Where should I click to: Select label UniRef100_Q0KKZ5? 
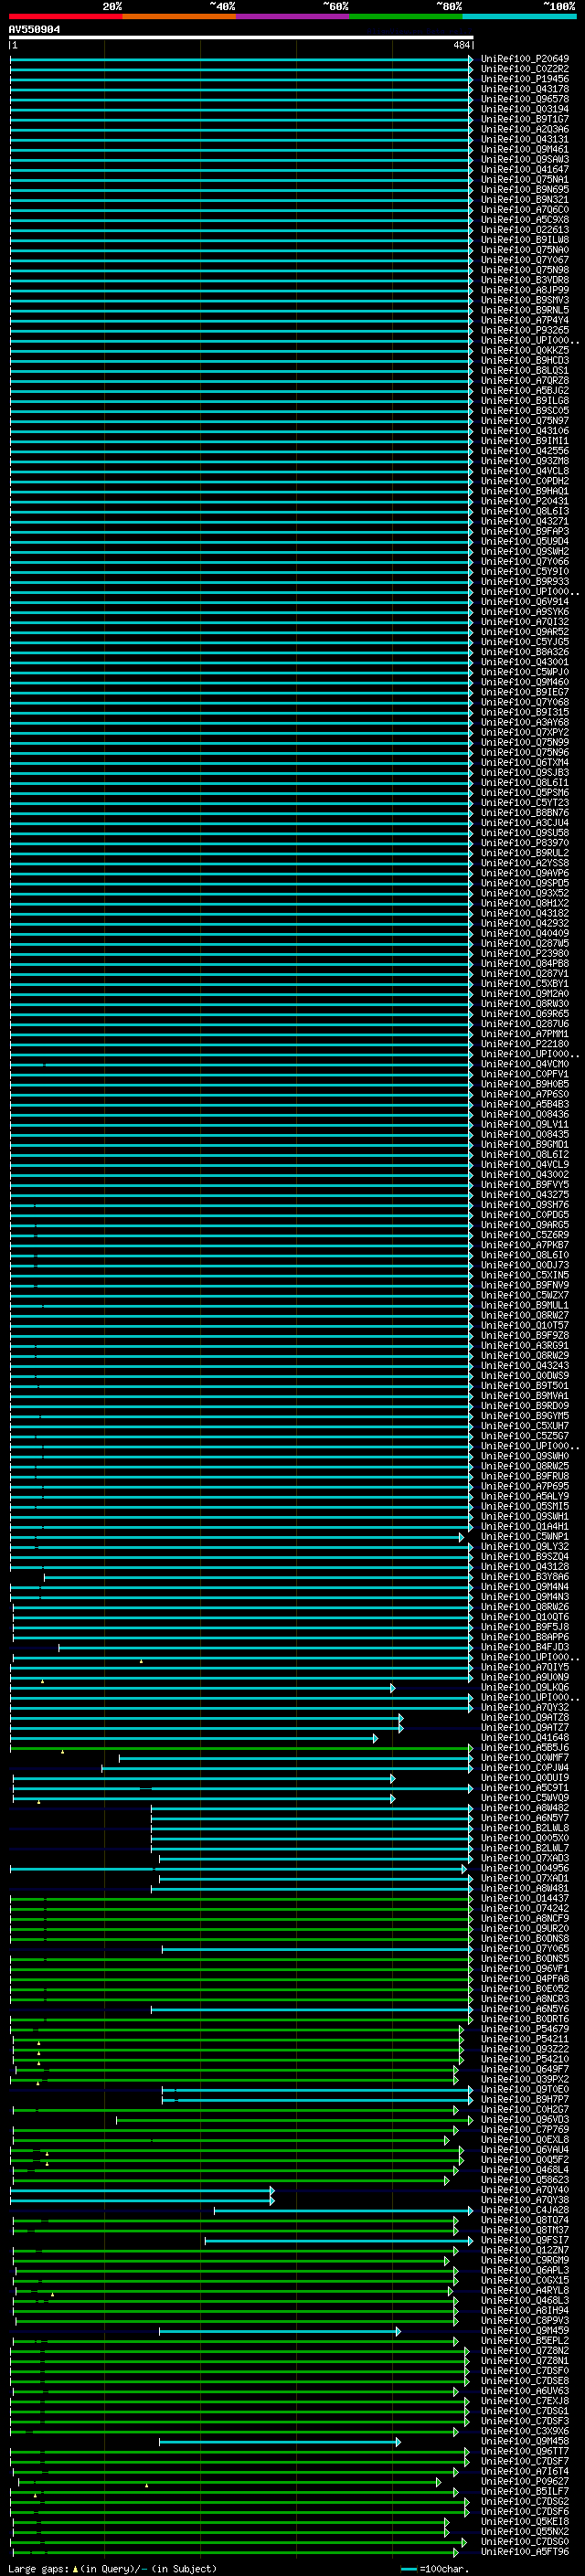point(524,350)
